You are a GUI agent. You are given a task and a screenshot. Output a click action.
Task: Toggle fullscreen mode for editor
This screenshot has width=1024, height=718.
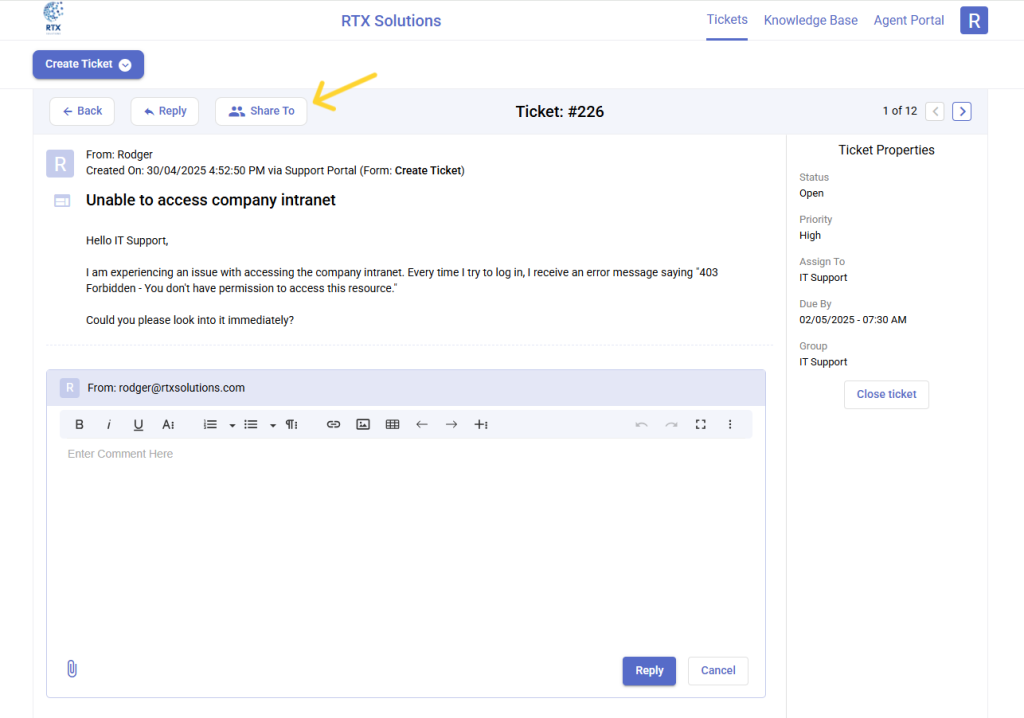[x=701, y=425]
